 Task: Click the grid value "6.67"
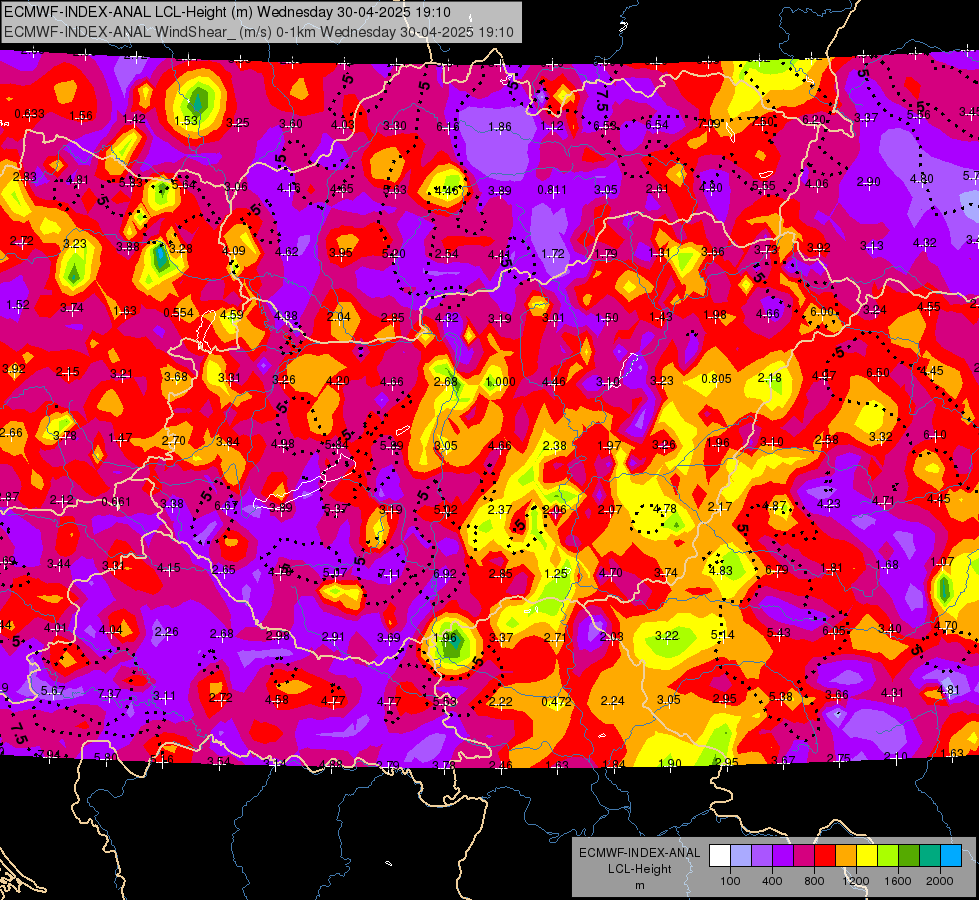pos(226,505)
